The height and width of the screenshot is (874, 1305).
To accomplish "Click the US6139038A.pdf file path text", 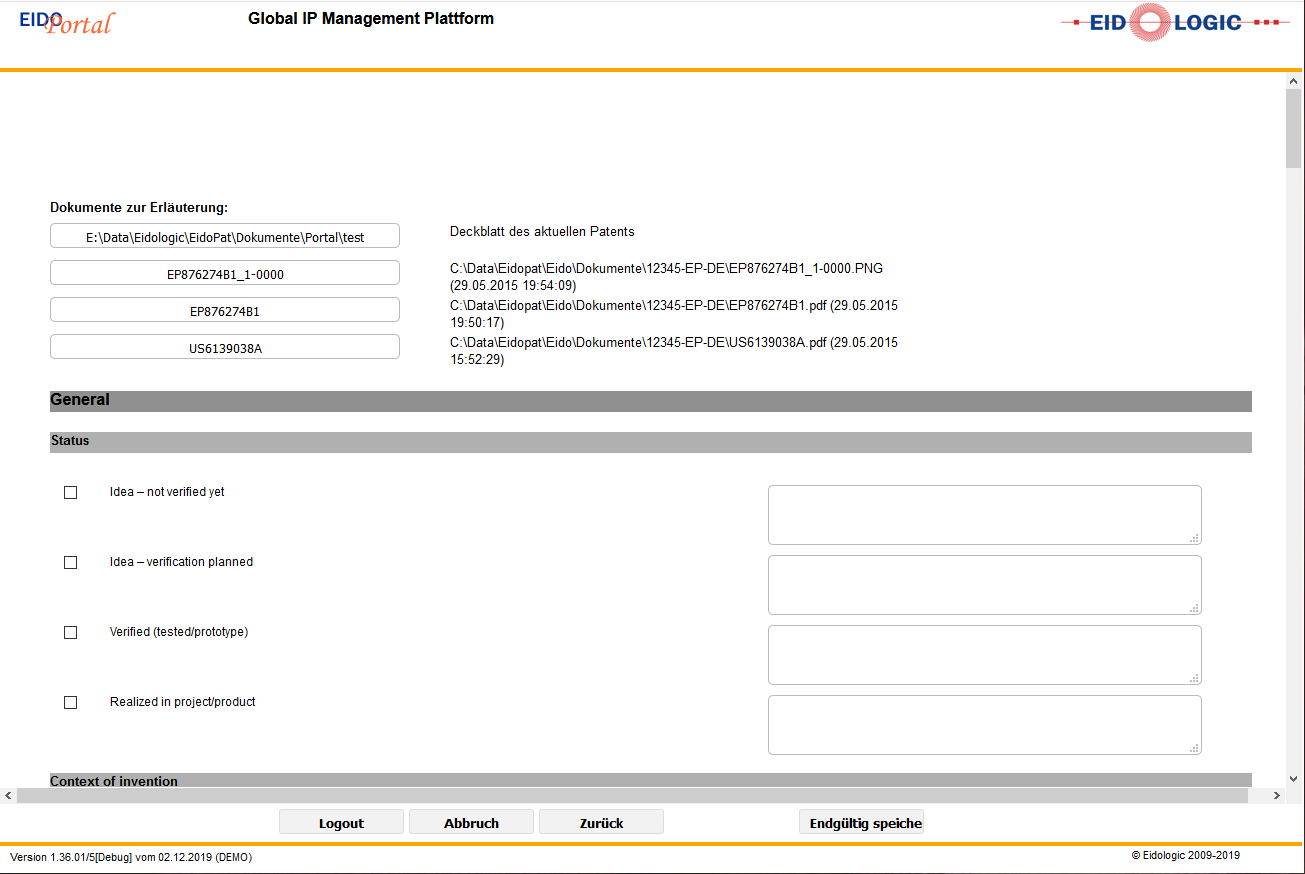I will pos(674,351).
